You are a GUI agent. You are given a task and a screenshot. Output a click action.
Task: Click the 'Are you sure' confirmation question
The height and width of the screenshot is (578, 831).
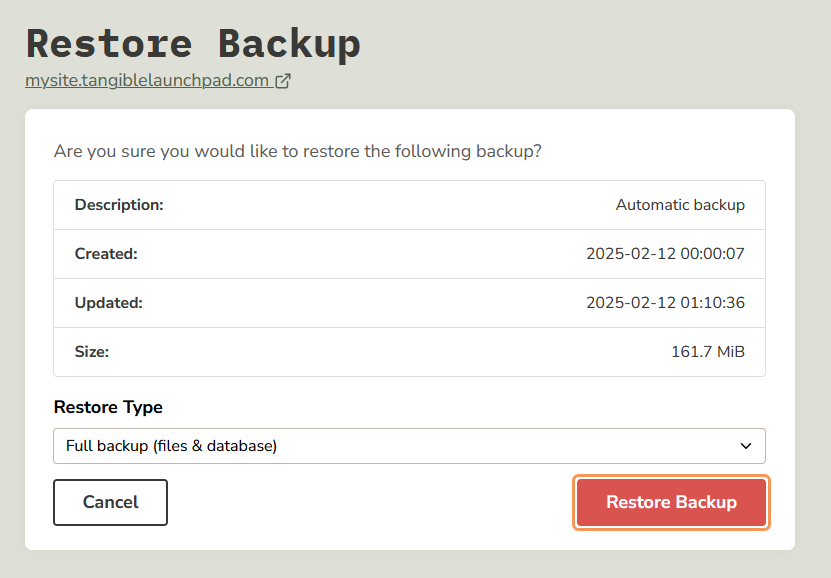(297, 152)
